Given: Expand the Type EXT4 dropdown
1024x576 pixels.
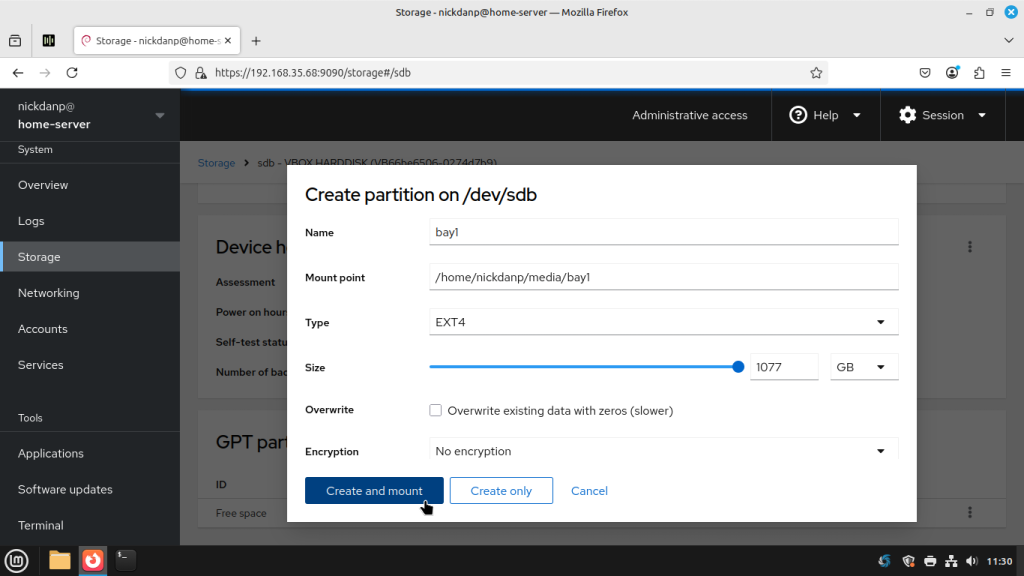Looking at the screenshot, I should click(x=663, y=322).
